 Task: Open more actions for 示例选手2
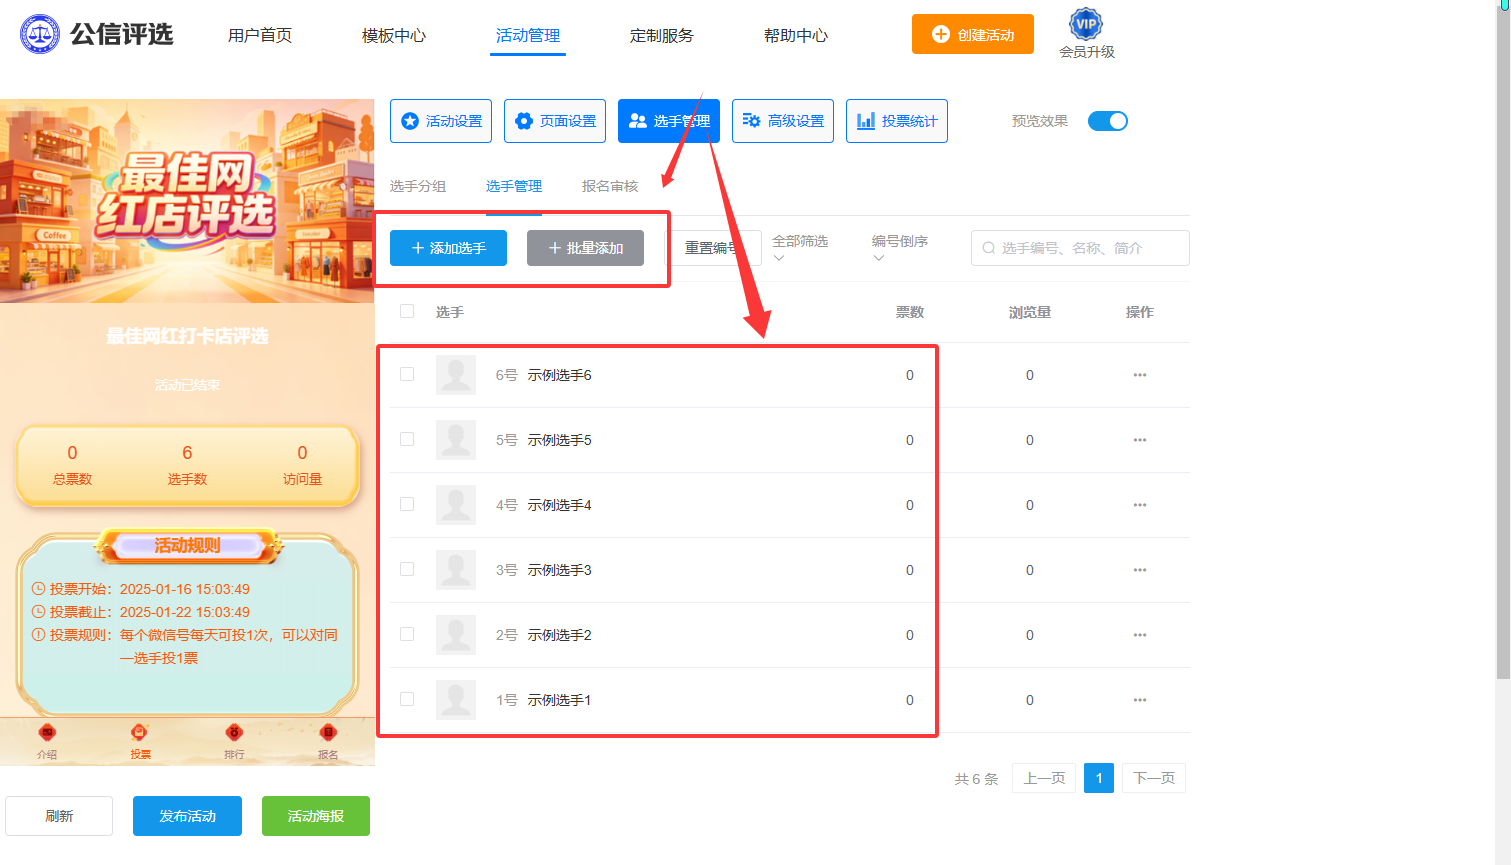pyautogui.click(x=1140, y=635)
